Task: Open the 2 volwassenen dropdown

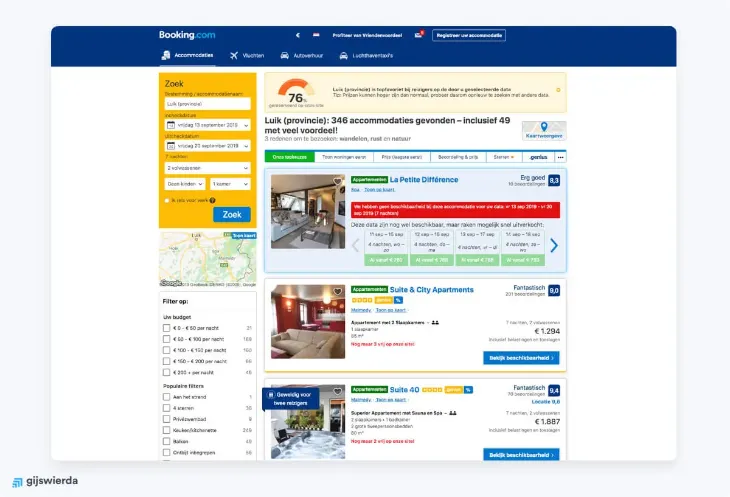Action: pos(208,168)
